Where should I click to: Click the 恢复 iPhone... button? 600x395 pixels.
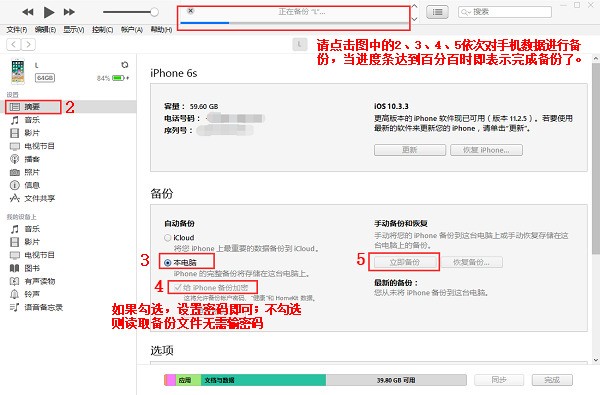click(486, 150)
